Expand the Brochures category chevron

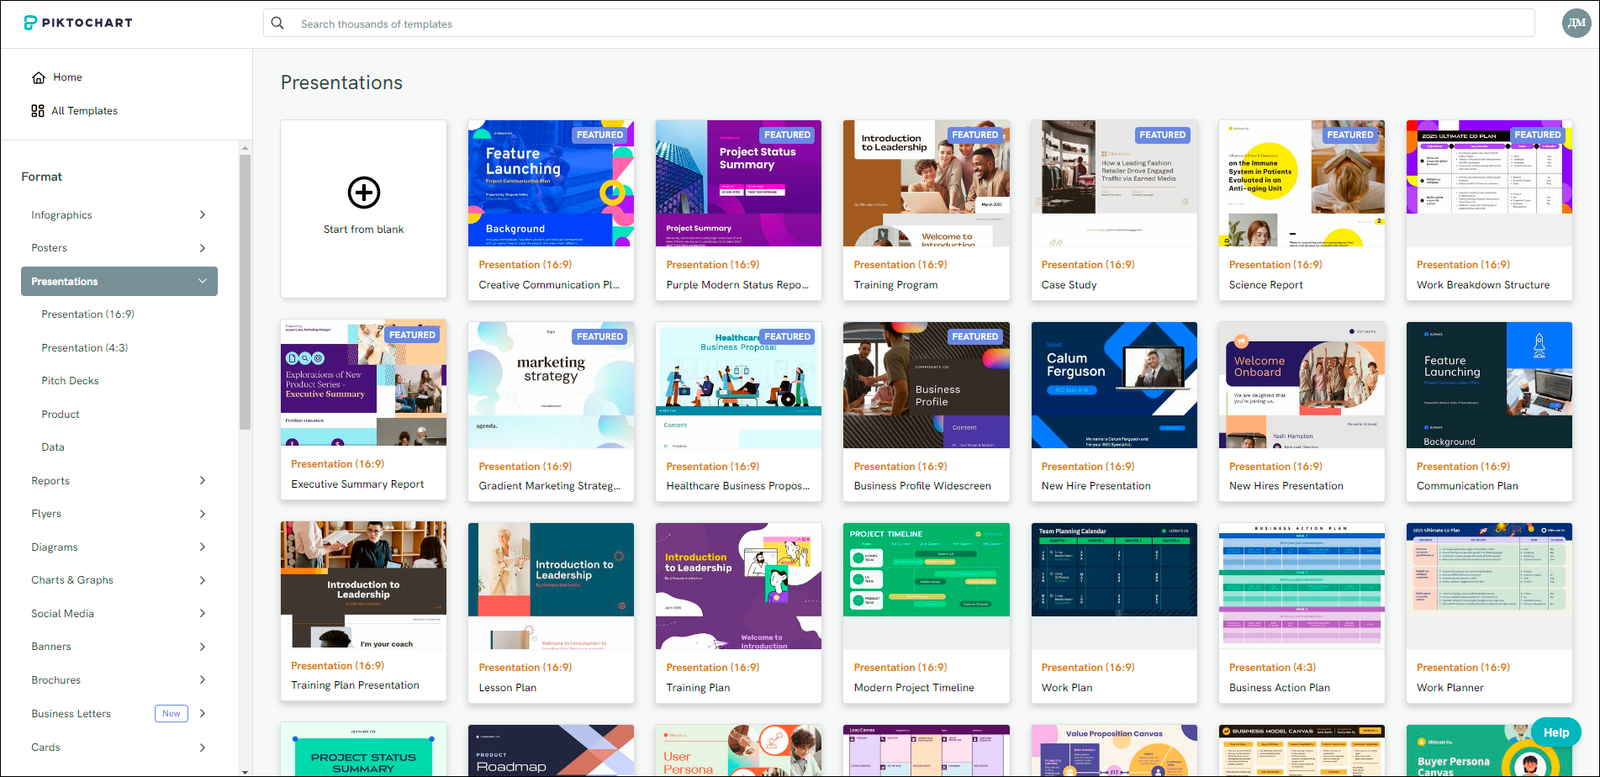[x=202, y=680]
